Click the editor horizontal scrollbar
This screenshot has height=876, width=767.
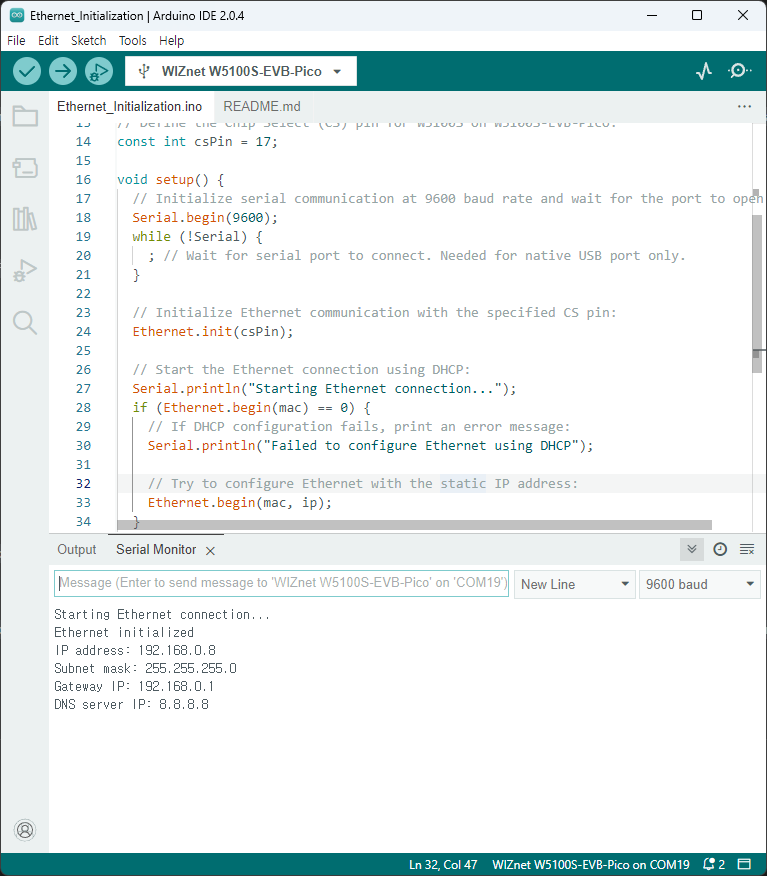tap(414, 525)
